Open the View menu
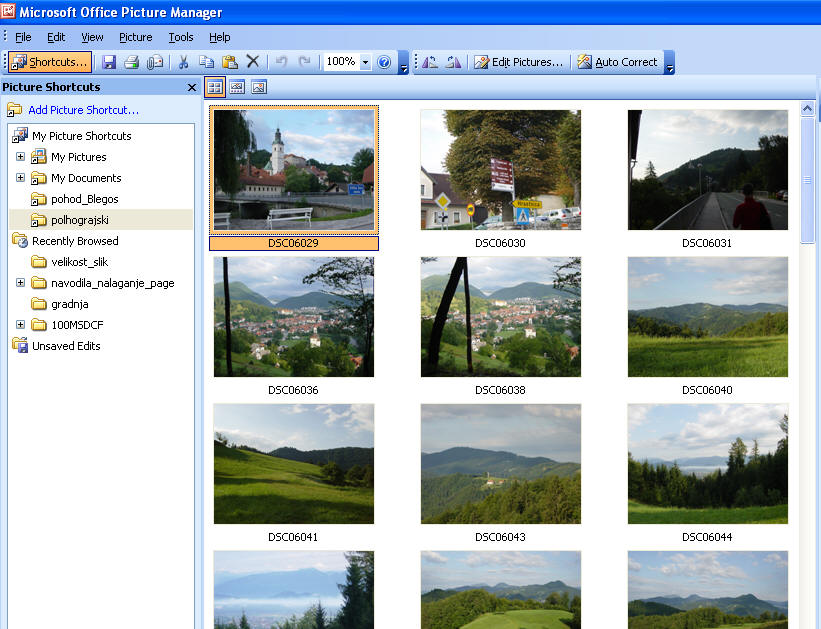Viewport: 821px width, 629px height. (x=92, y=37)
